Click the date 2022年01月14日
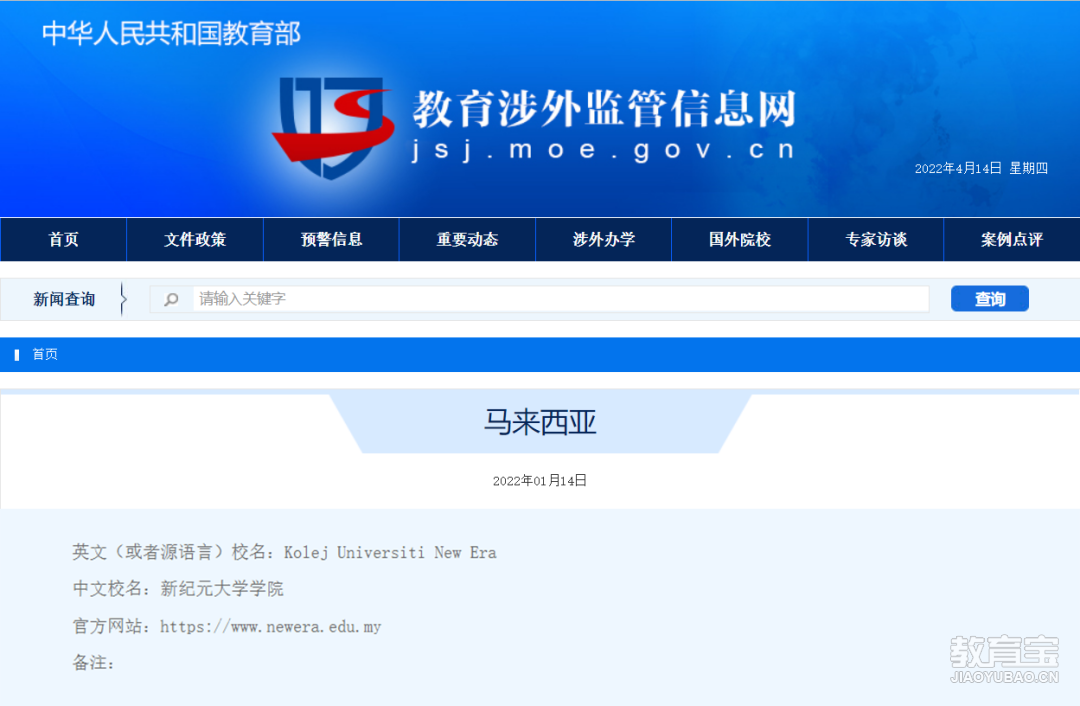Viewport: 1080px width, 706px height. (x=539, y=480)
